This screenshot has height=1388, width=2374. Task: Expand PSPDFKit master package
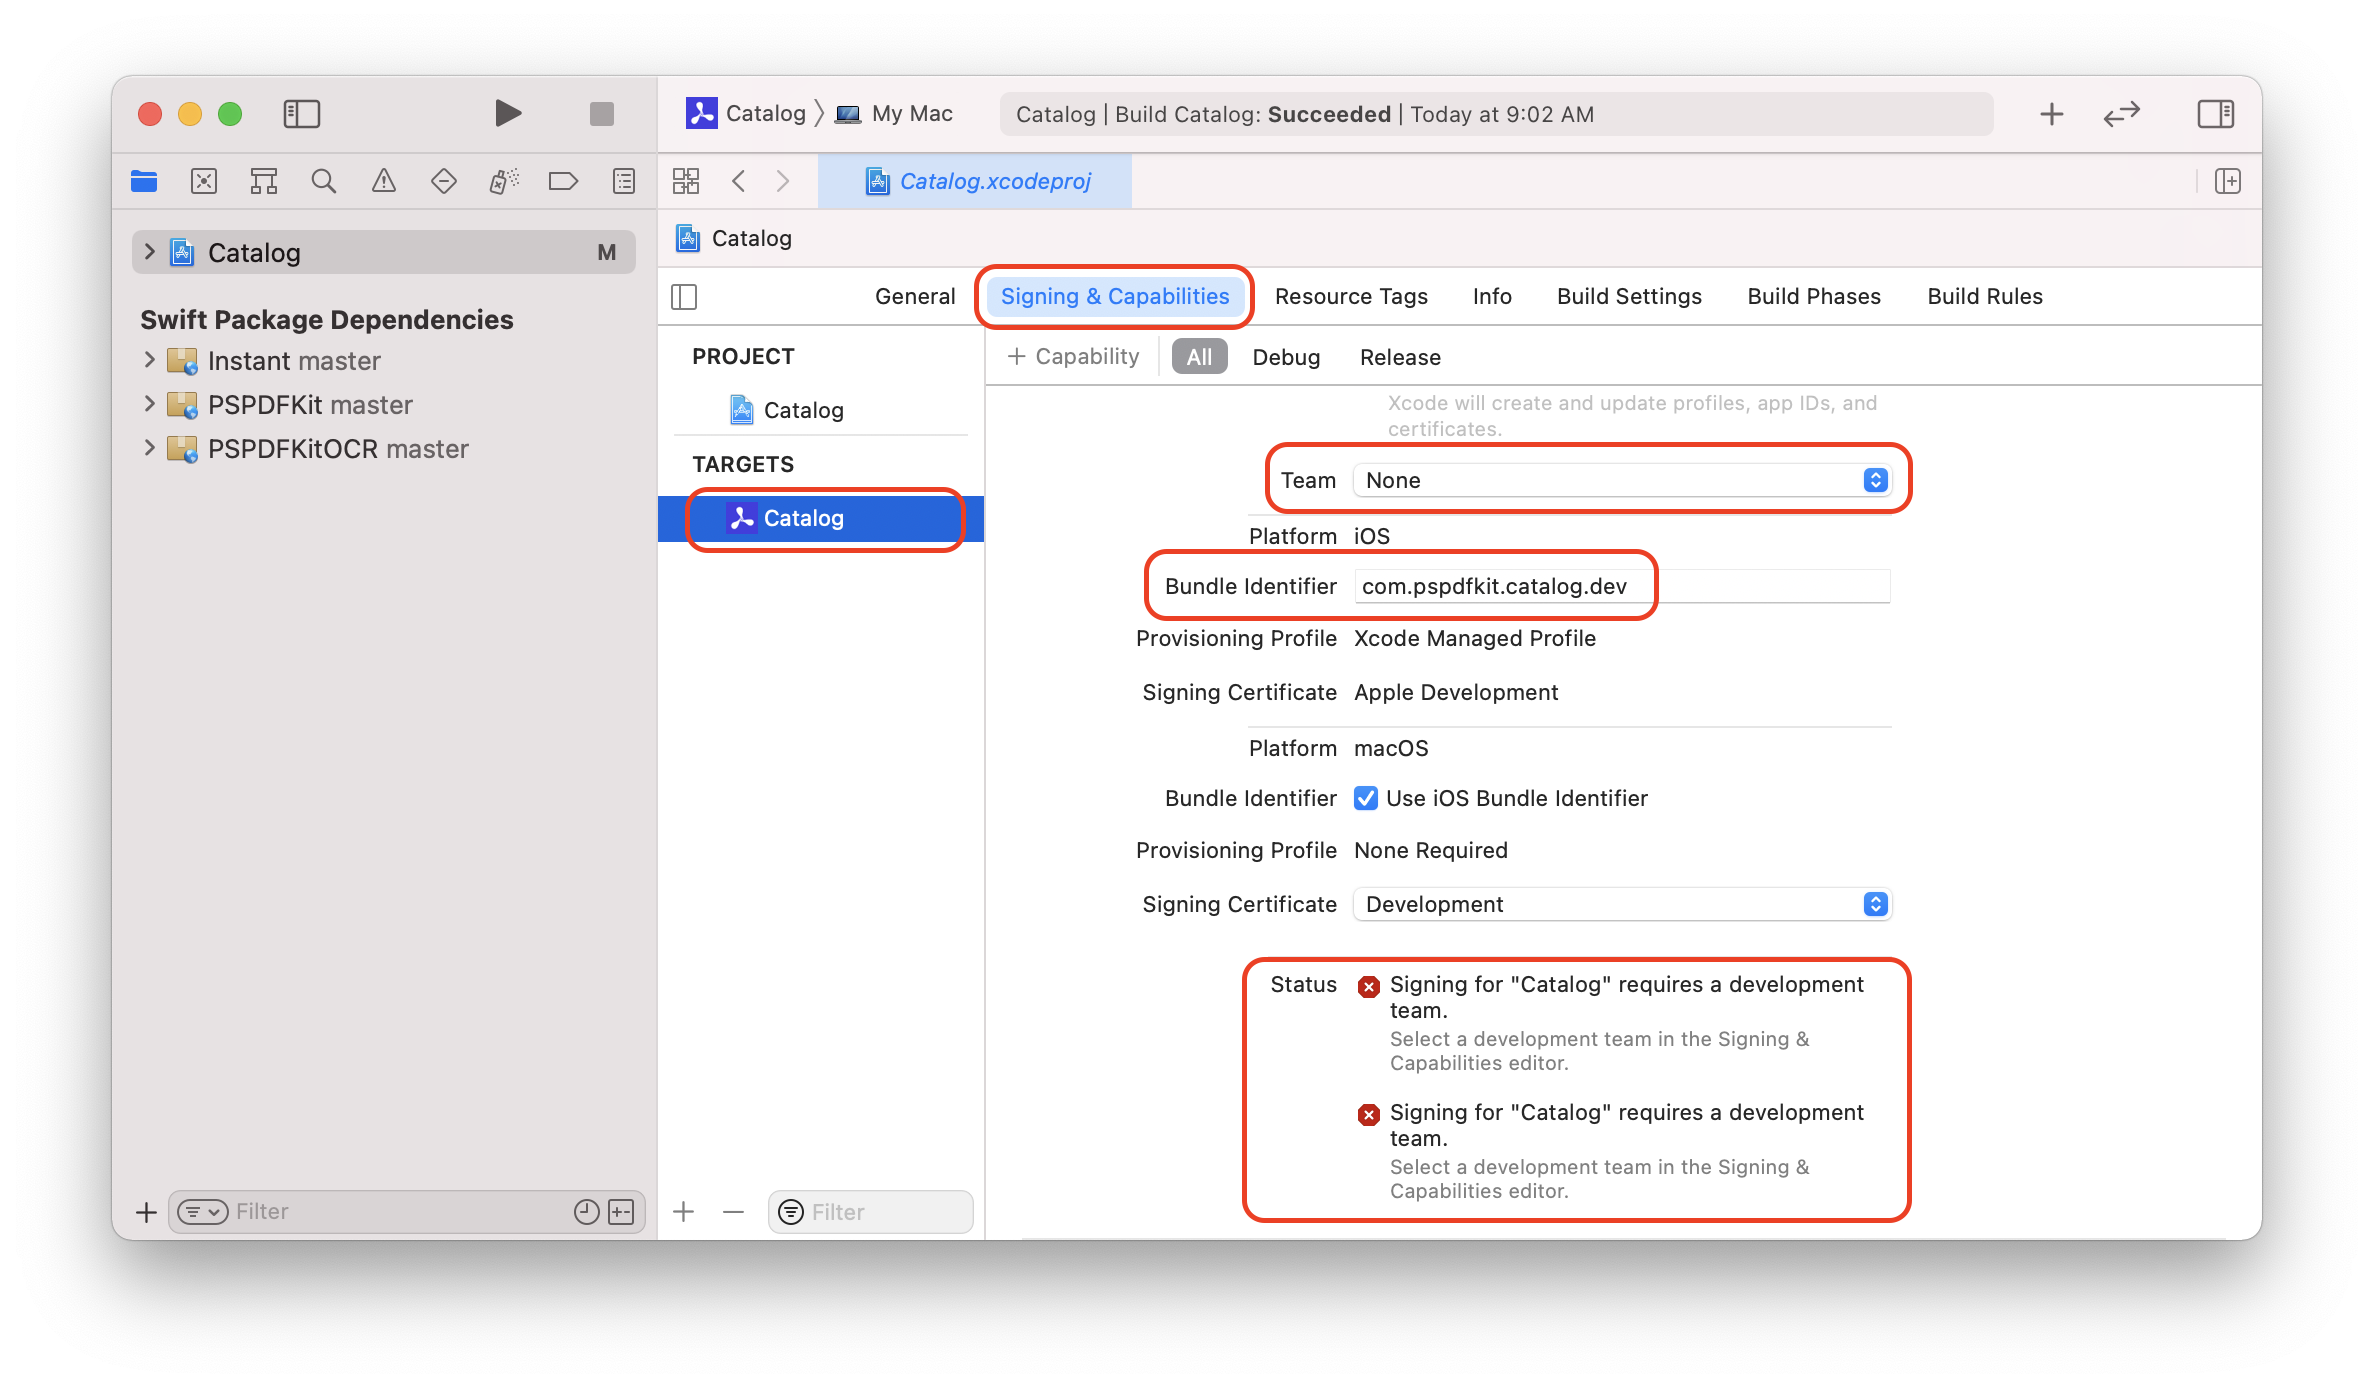coord(149,404)
